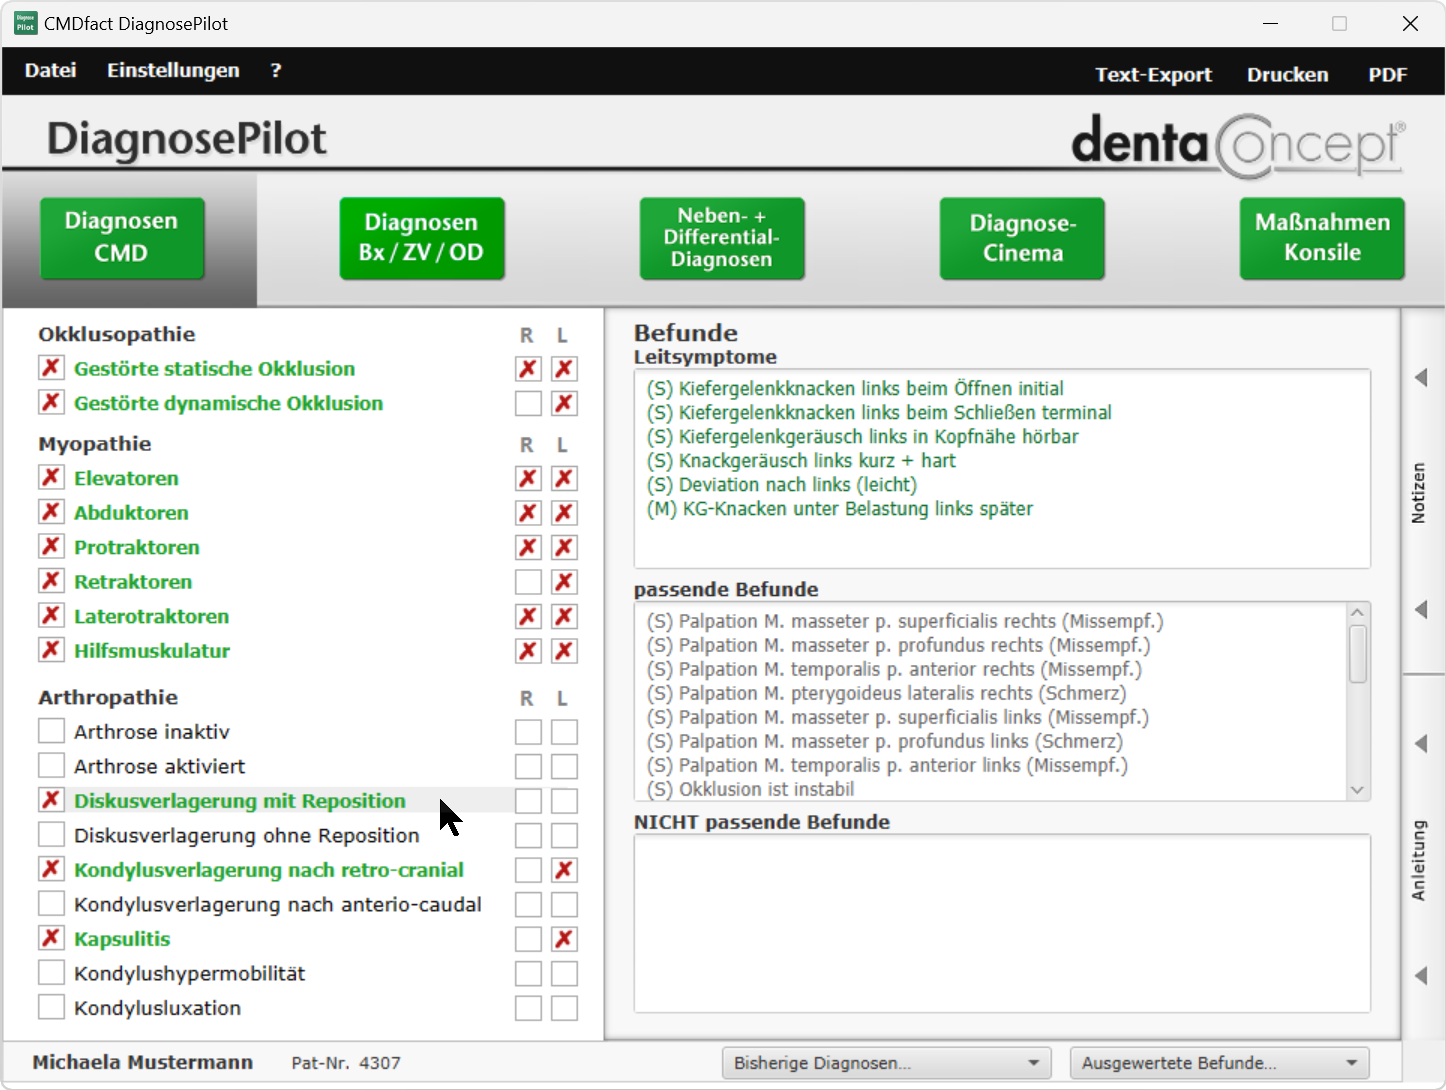Click finding KG-Knacken unter Belastung links später
Viewport: 1446px width, 1090px height.
[839, 508]
